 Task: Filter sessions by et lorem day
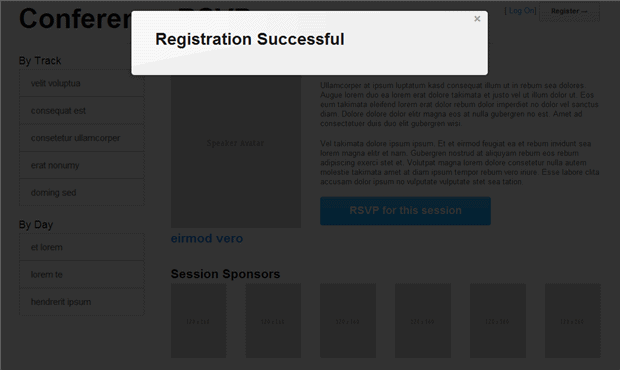tap(81, 247)
